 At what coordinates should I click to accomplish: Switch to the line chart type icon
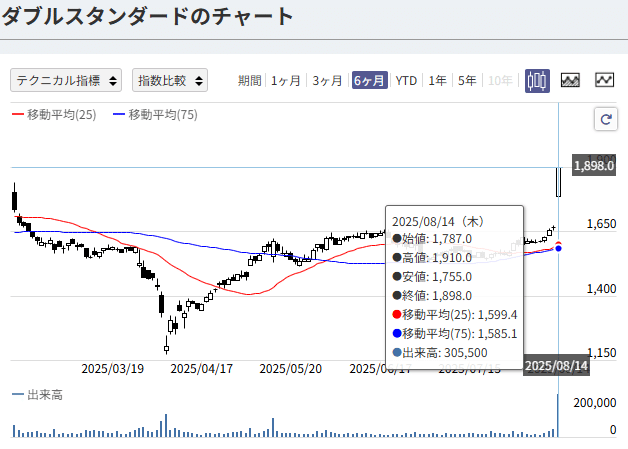604,80
